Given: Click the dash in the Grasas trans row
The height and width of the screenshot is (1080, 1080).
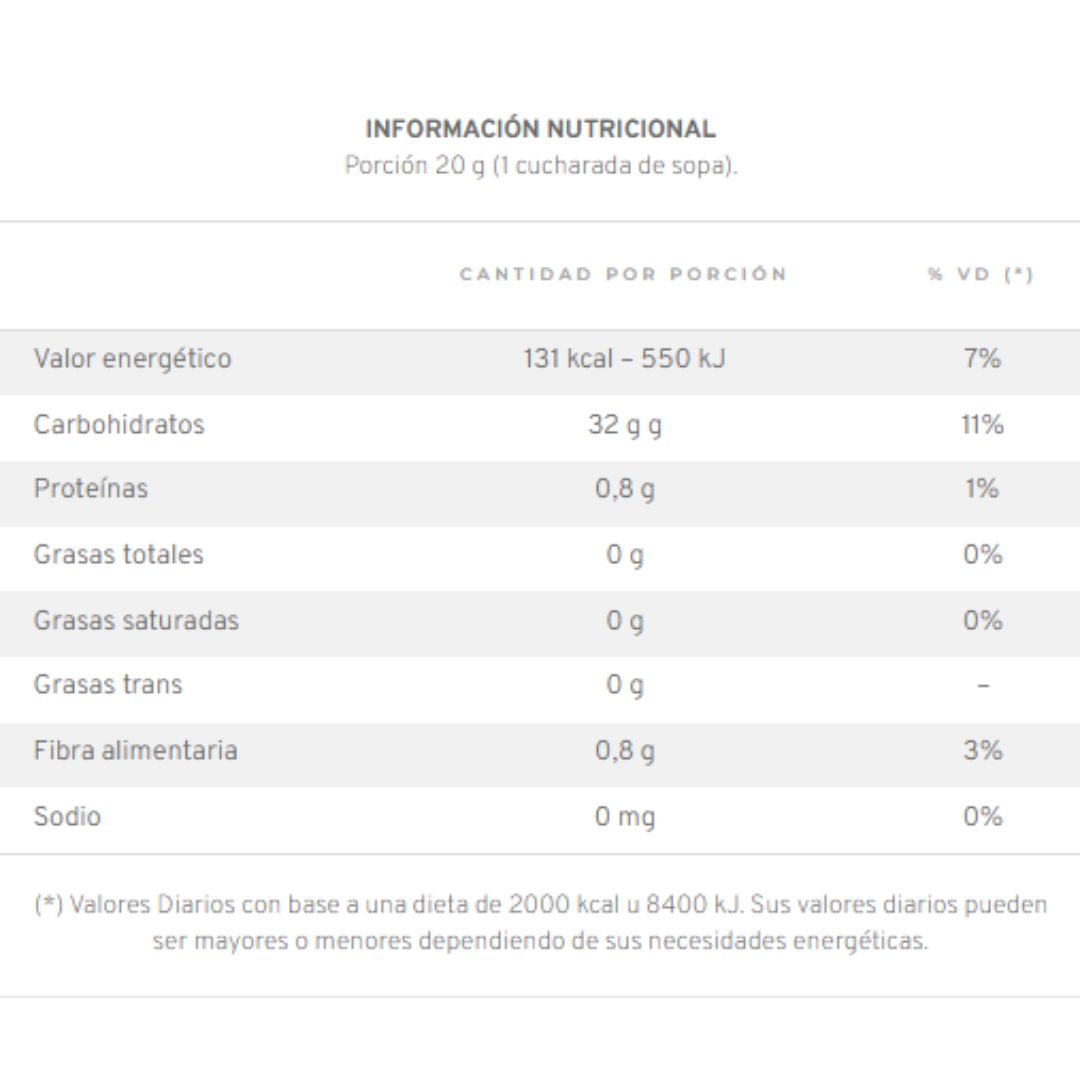Looking at the screenshot, I should click(983, 685).
